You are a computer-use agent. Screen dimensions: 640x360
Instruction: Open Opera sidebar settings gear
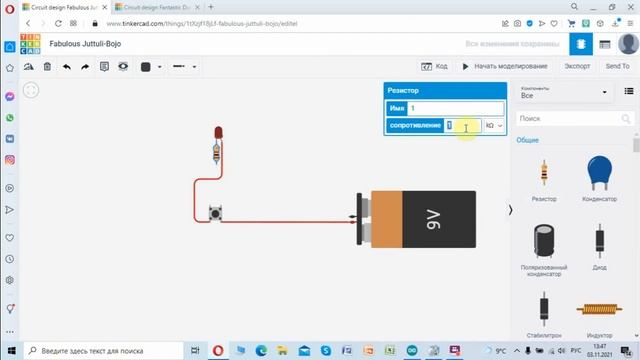[10, 280]
